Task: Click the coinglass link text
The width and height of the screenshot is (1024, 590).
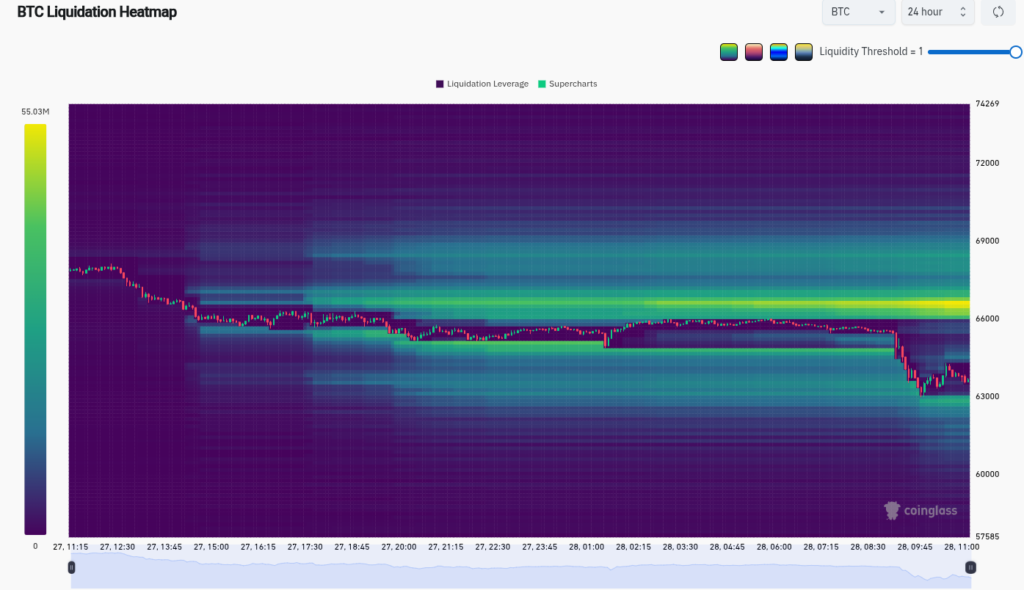Action: [931, 509]
